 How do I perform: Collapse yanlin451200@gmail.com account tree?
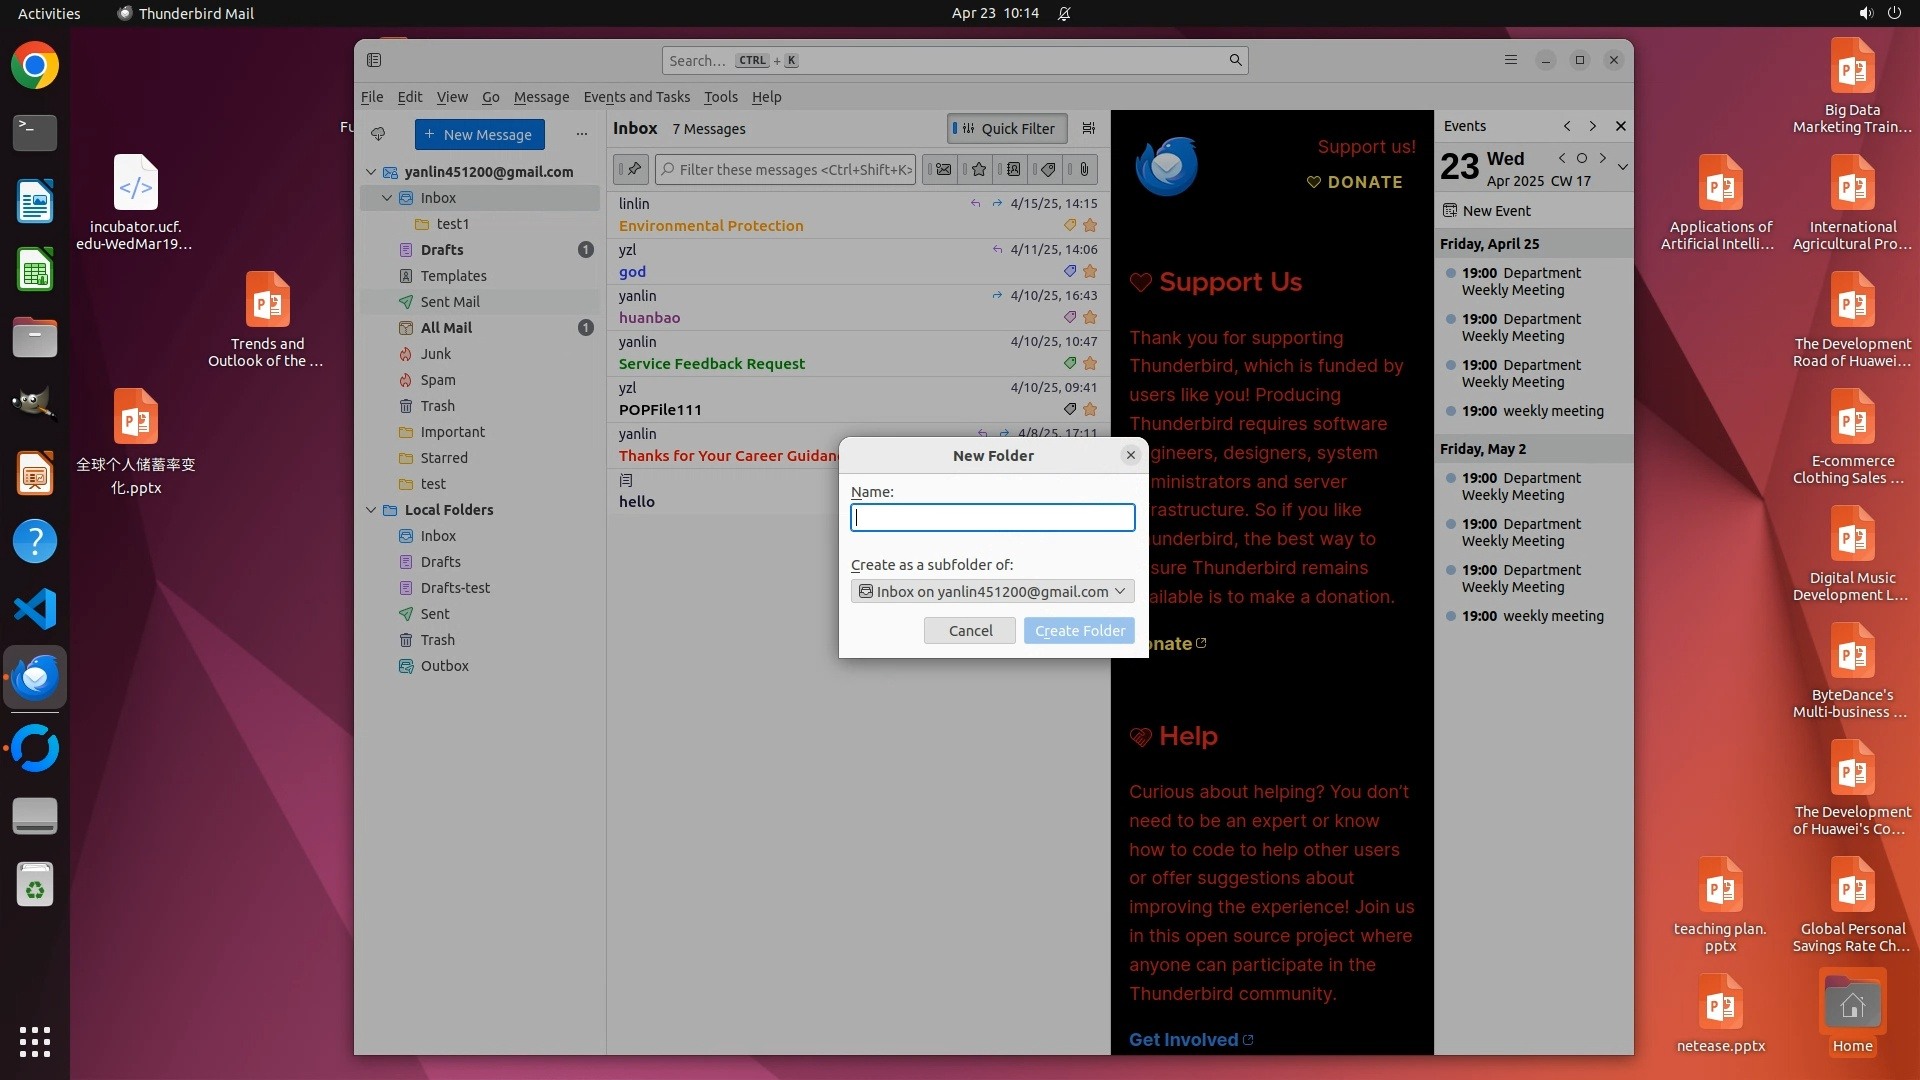click(371, 172)
